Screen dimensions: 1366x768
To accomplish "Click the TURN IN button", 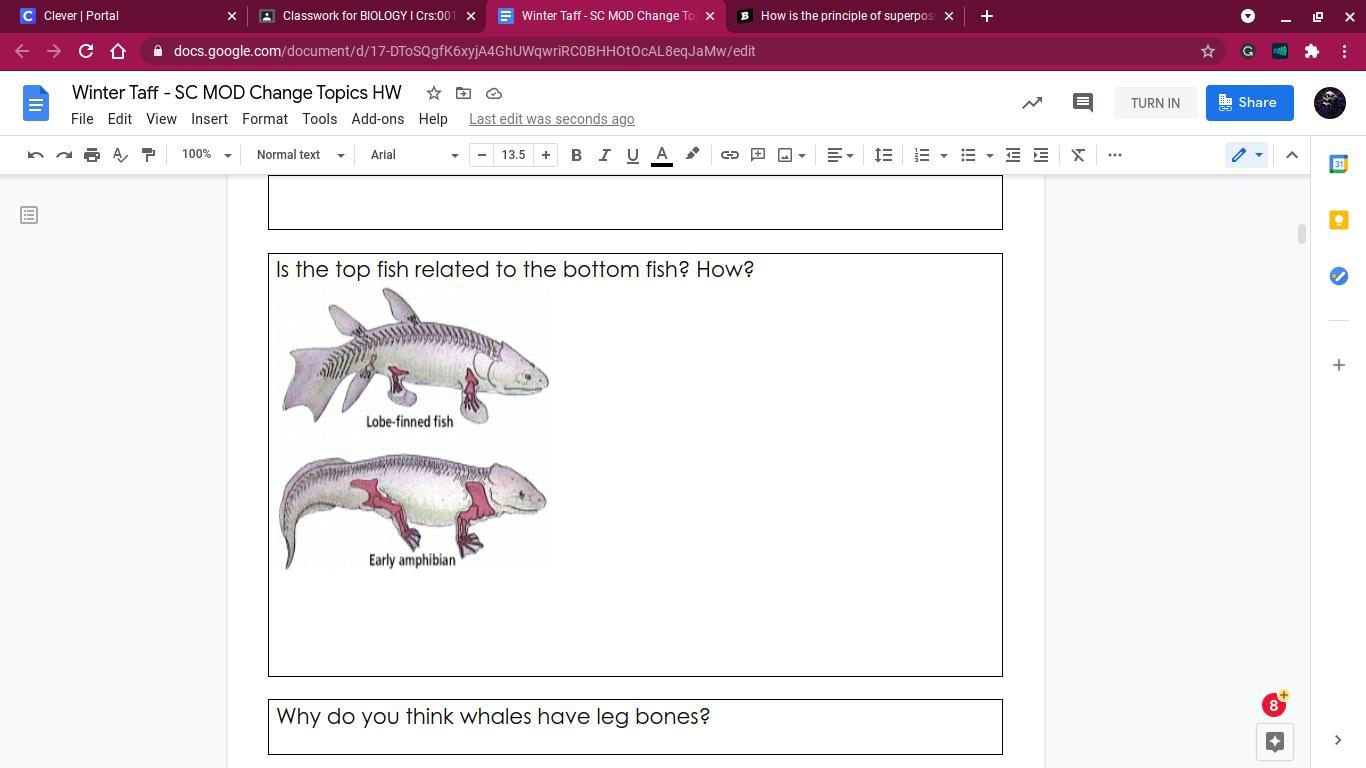I will [x=1155, y=103].
